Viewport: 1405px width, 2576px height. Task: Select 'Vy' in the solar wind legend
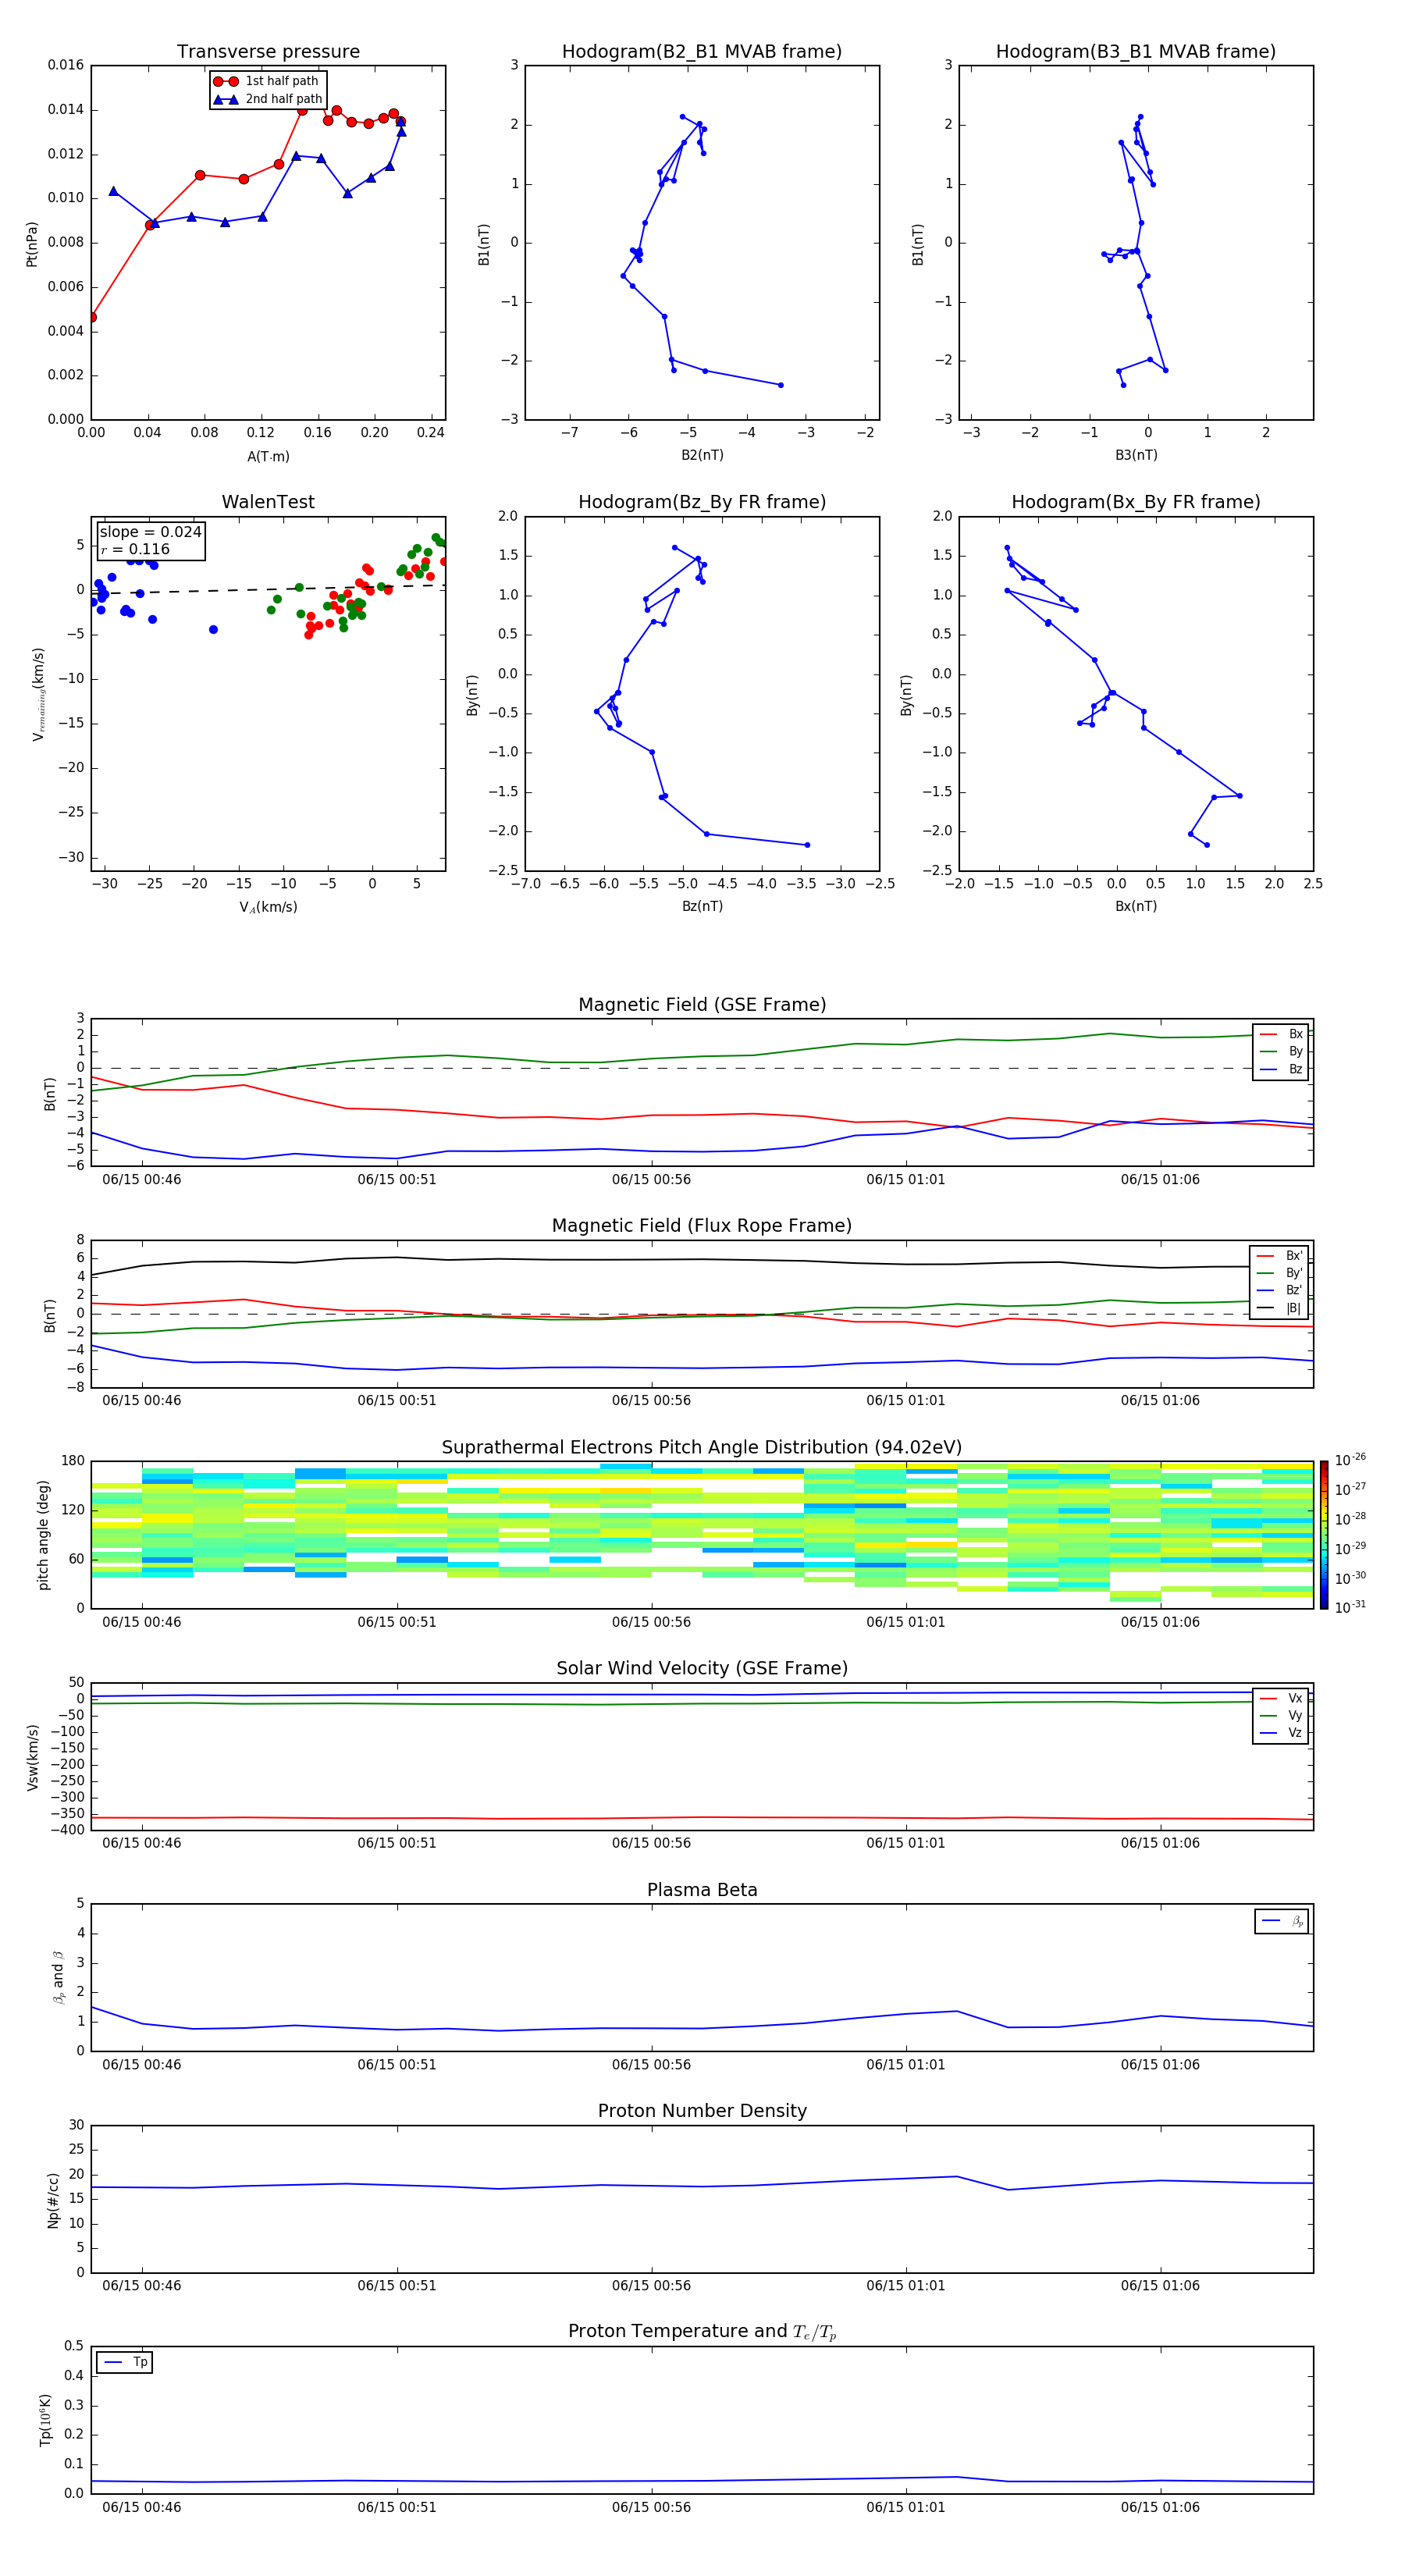click(x=1282, y=1716)
